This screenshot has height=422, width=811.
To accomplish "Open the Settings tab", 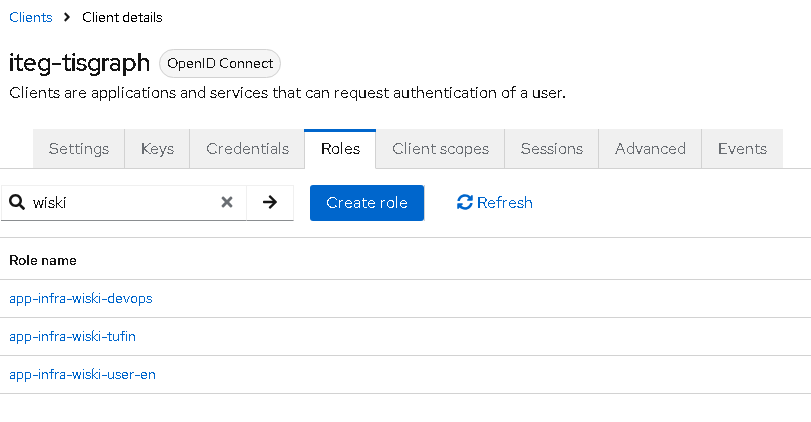I will (79, 149).
